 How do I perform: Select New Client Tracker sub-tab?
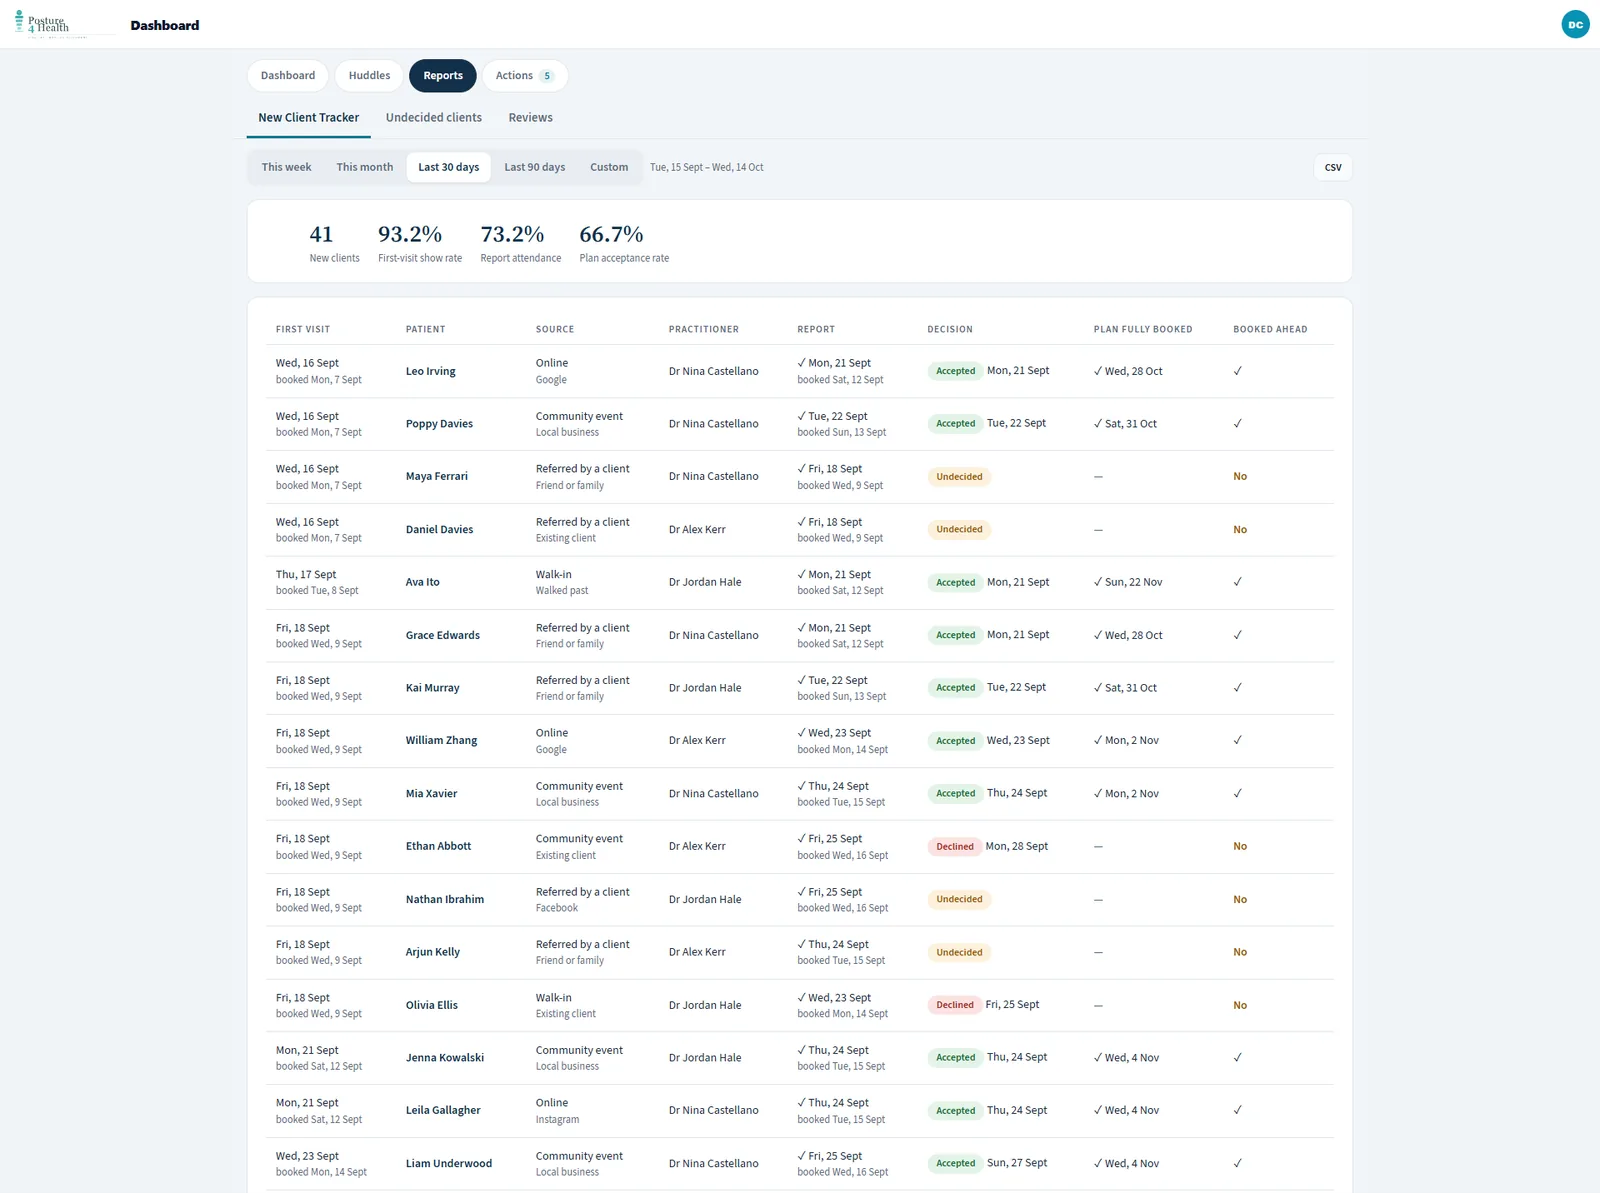pos(309,118)
